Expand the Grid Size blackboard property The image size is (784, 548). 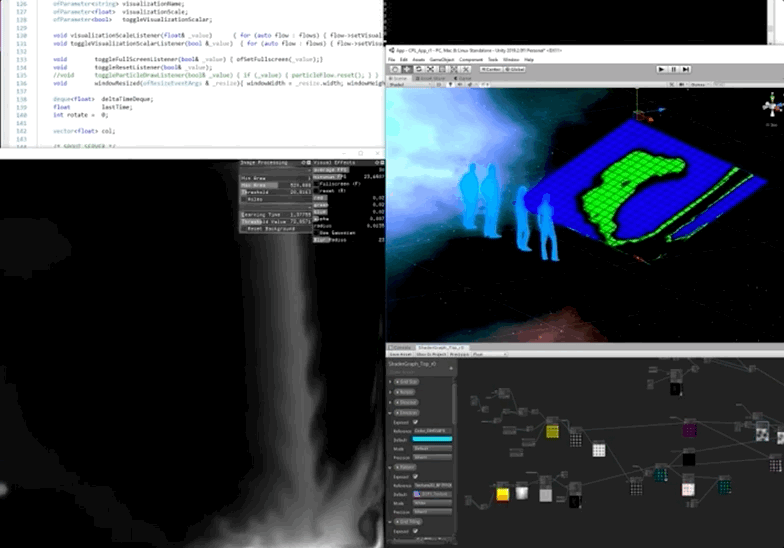tap(390, 382)
